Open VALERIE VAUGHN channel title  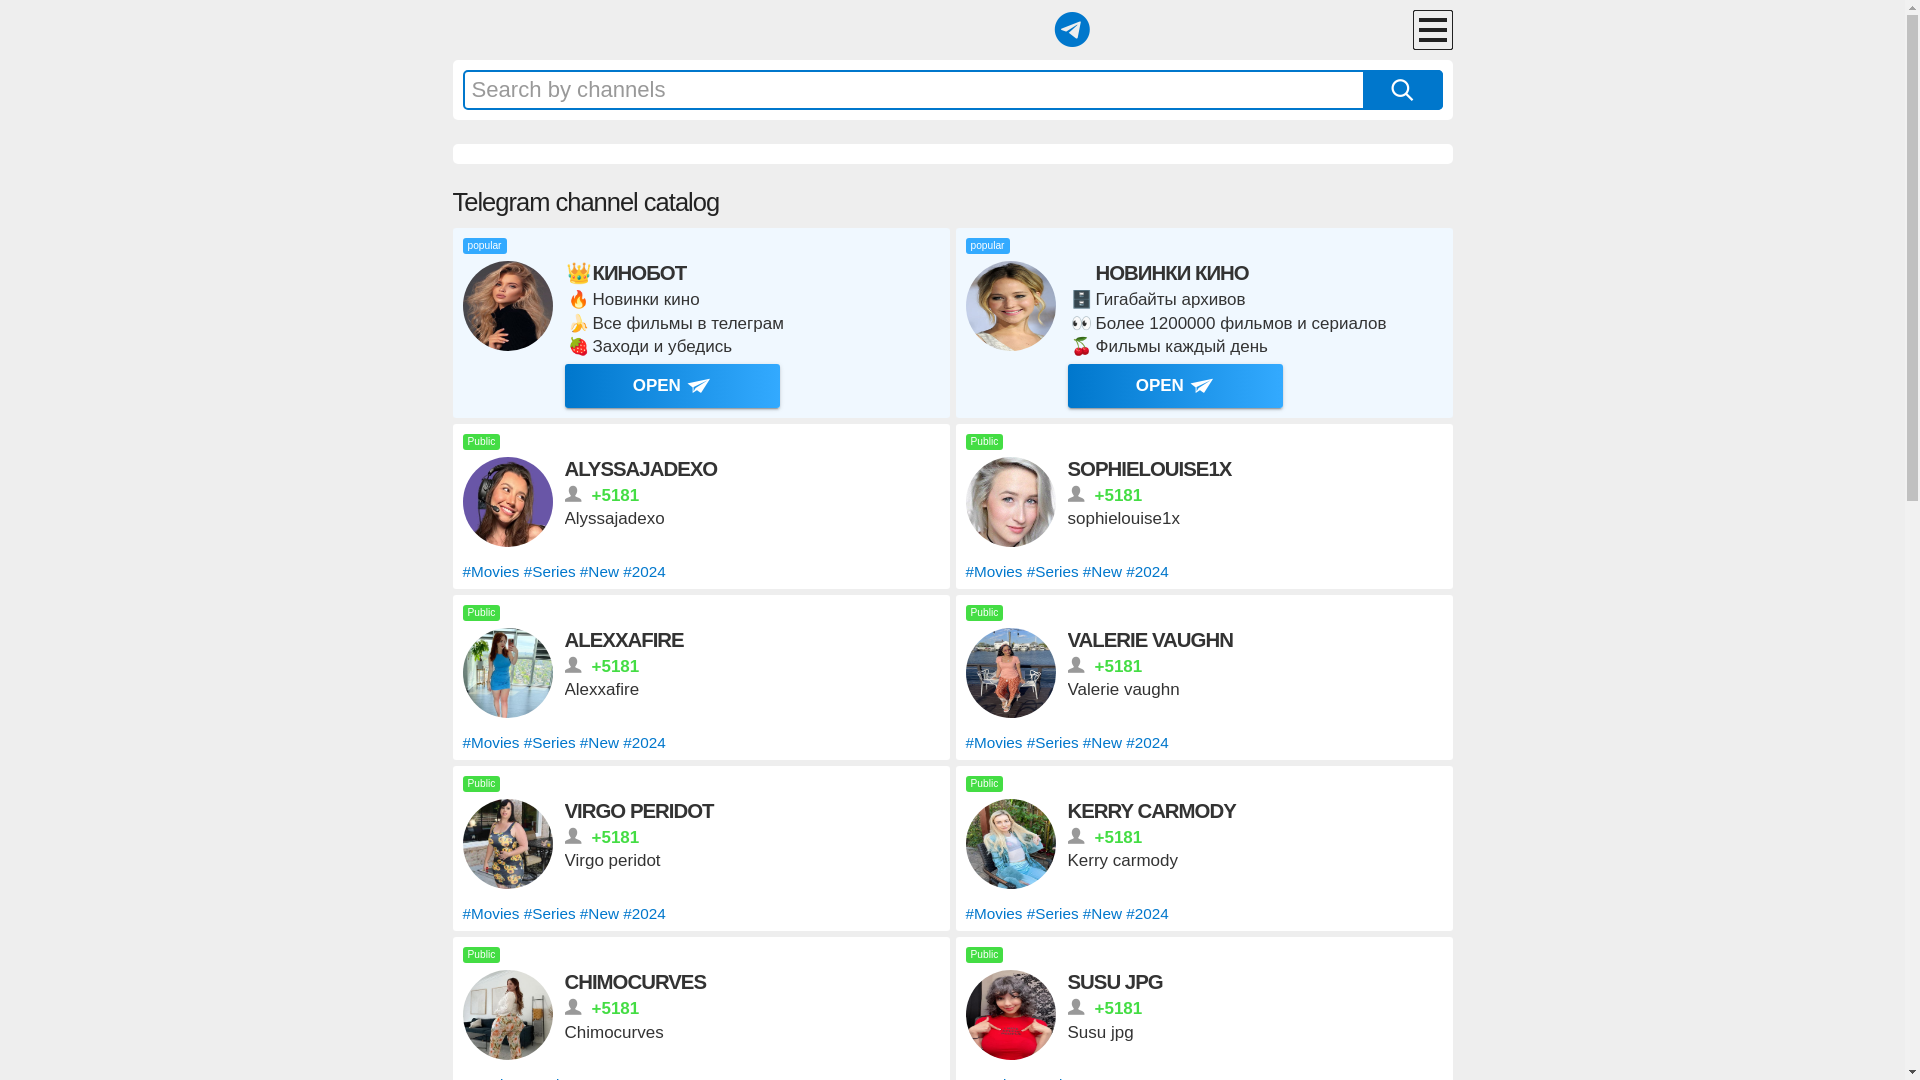pyautogui.click(x=1150, y=640)
